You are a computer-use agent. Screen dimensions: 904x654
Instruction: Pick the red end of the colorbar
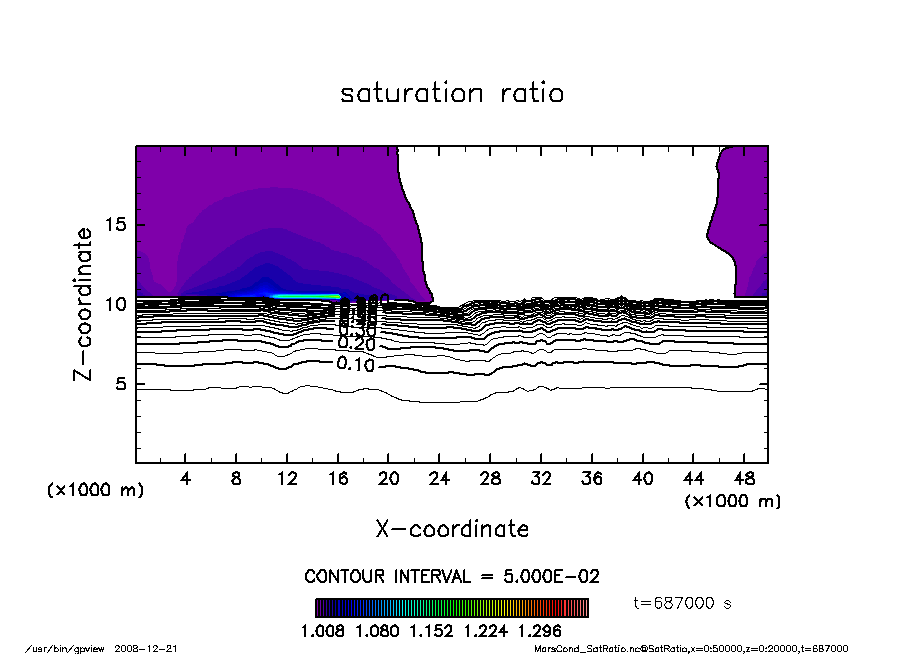coord(581,608)
